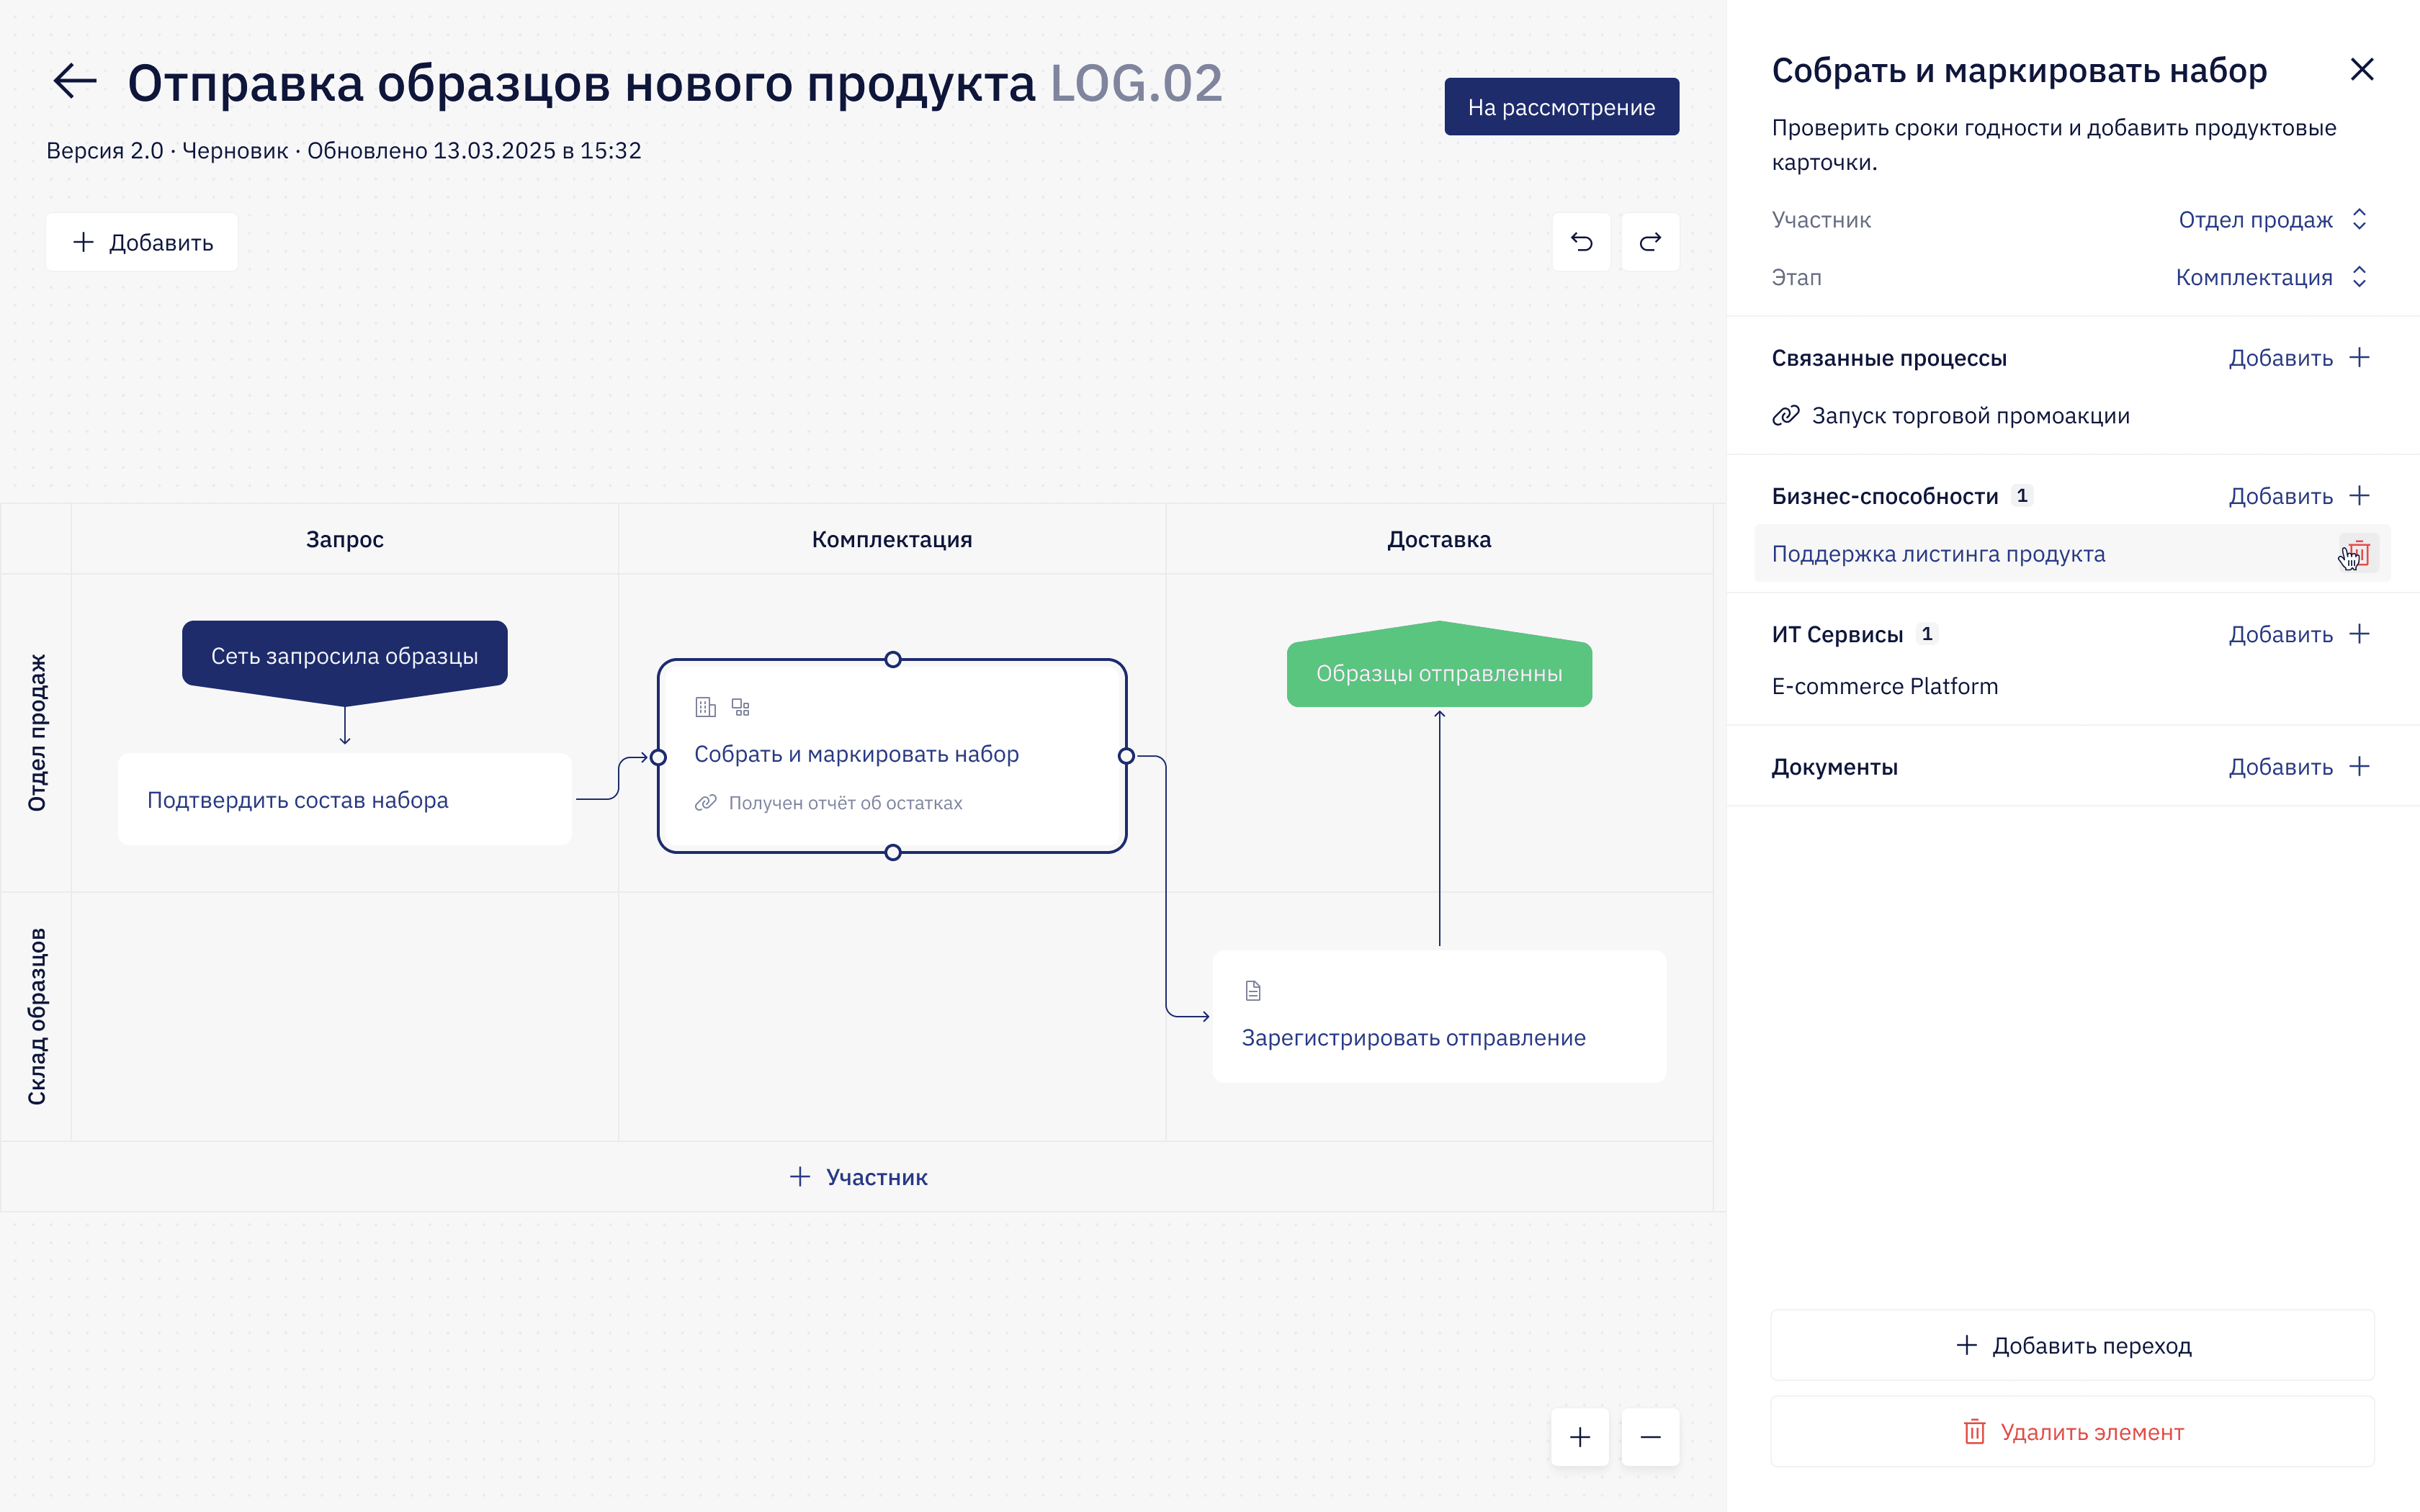Select the 'Зарегистрировать отправление' card
Viewport: 2420px width, 1512px height.
1439,1016
